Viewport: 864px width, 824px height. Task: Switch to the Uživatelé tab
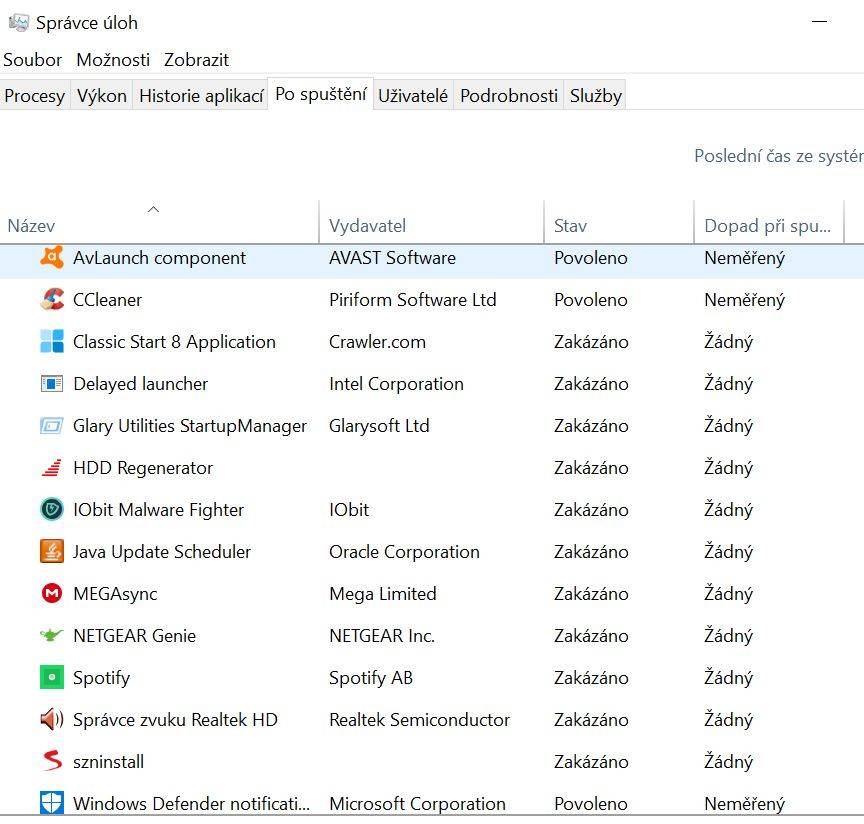(413, 96)
